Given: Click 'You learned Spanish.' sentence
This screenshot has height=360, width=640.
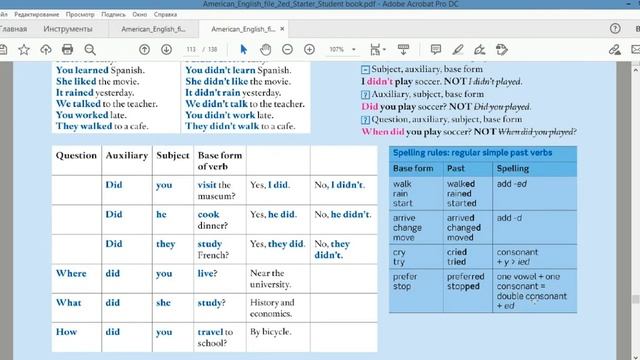Looking at the screenshot, I should pyautogui.click(x=100, y=70).
